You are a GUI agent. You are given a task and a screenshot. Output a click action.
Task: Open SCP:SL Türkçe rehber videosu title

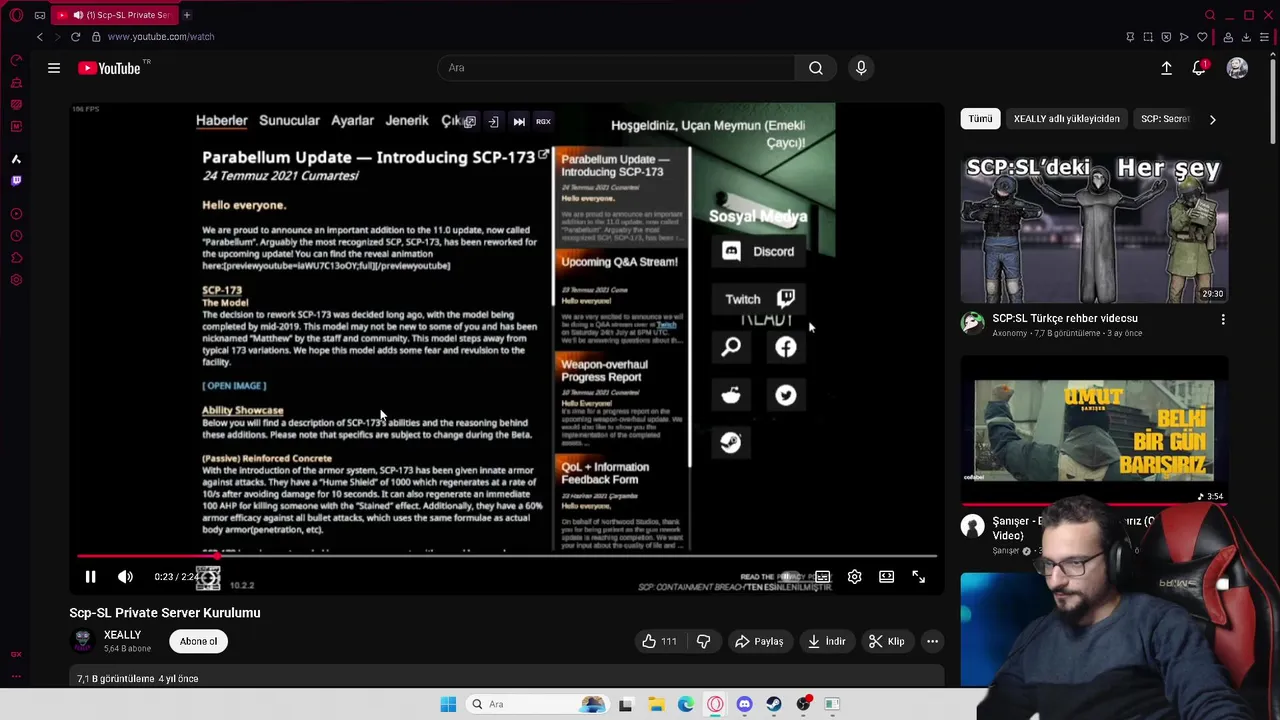[x=1065, y=318]
